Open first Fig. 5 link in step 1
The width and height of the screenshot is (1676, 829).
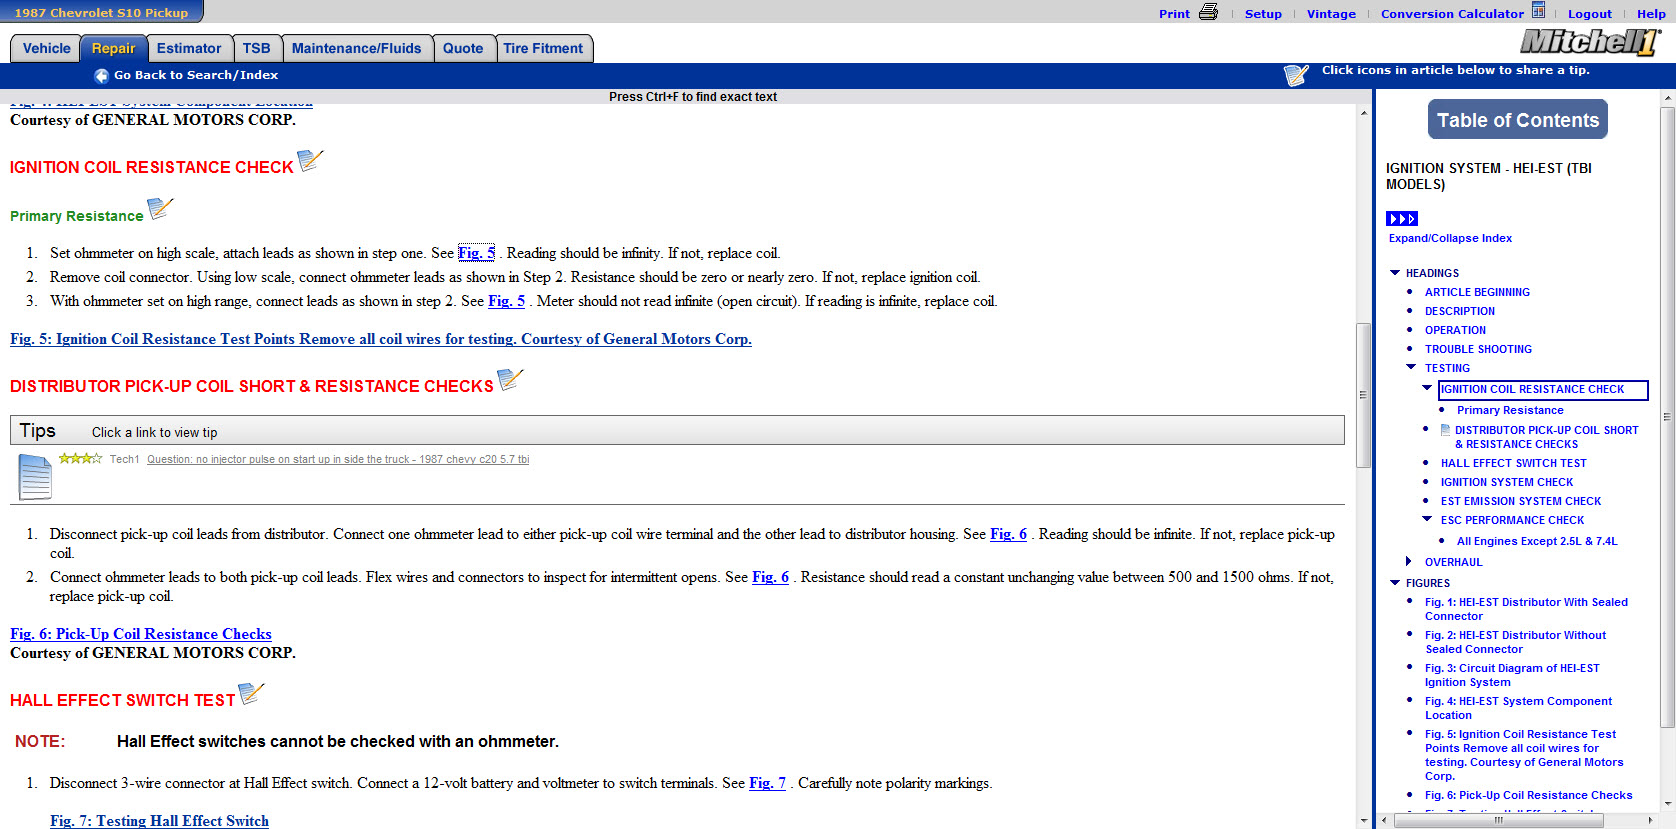tap(477, 253)
